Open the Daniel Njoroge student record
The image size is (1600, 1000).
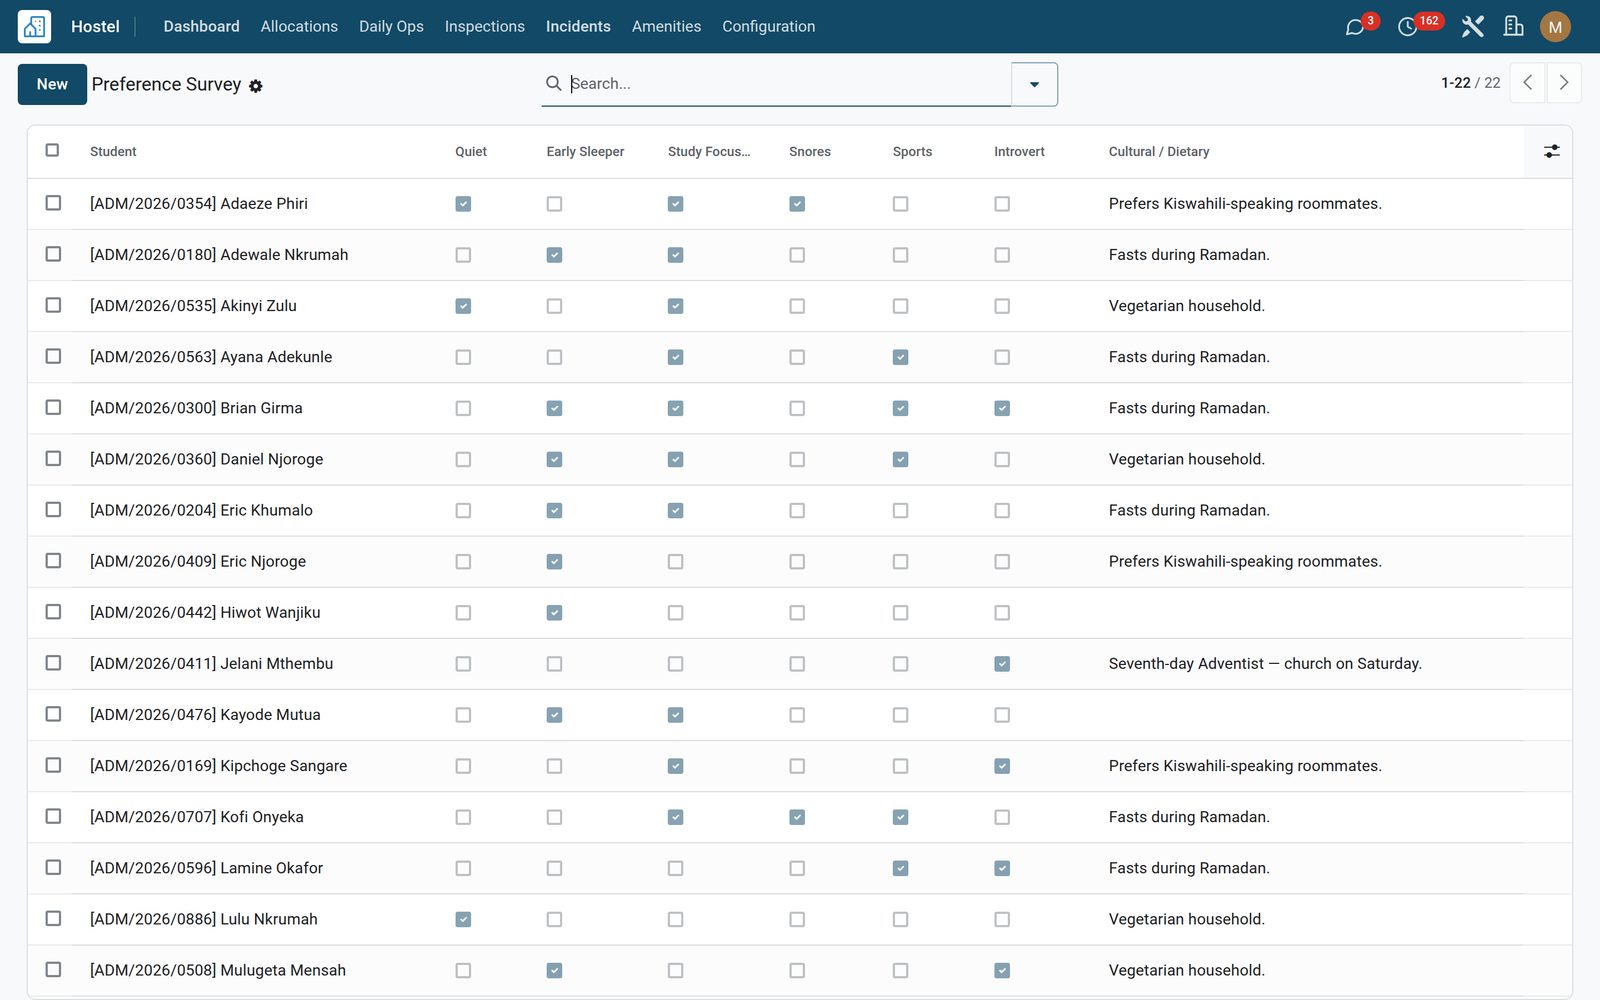[206, 459]
